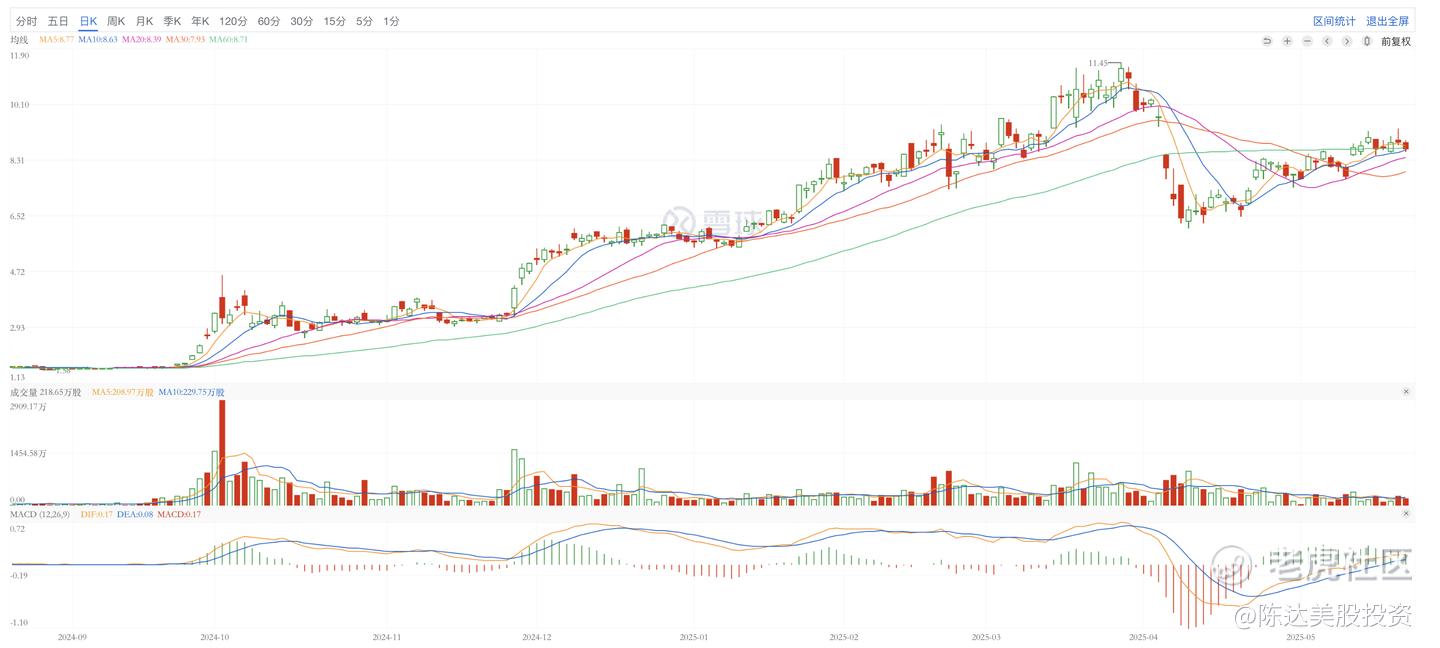Viewport: 1440px width, 648px height.
Task: Click the MA5:8.77 legend value
Action: pos(55,40)
